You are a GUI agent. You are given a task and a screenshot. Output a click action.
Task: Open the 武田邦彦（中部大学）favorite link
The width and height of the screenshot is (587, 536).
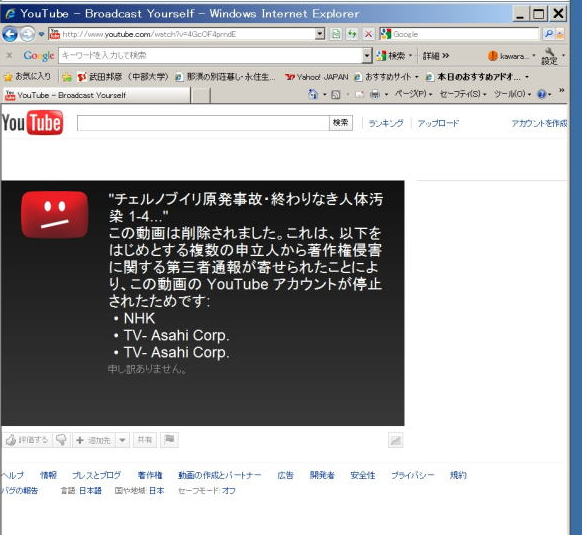(x=122, y=77)
